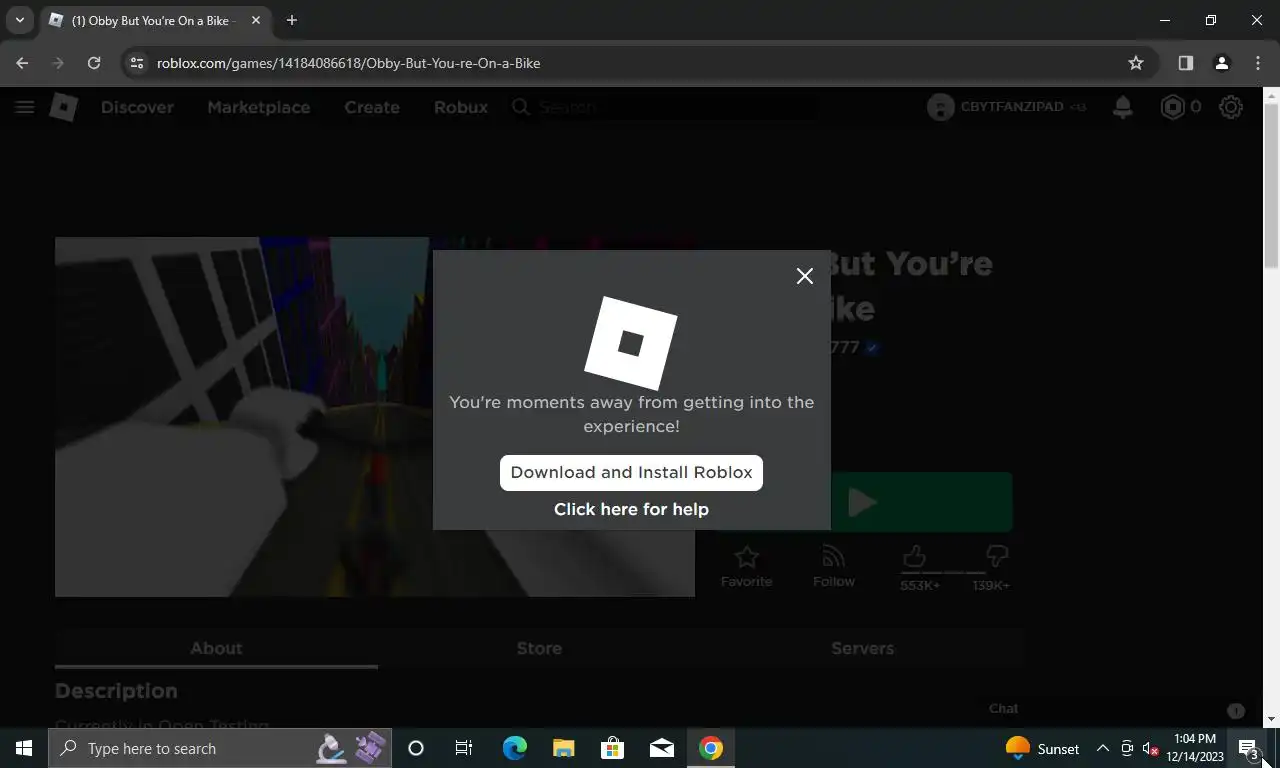Open Windows notification center
The image size is (1280, 768).
click(x=1248, y=748)
